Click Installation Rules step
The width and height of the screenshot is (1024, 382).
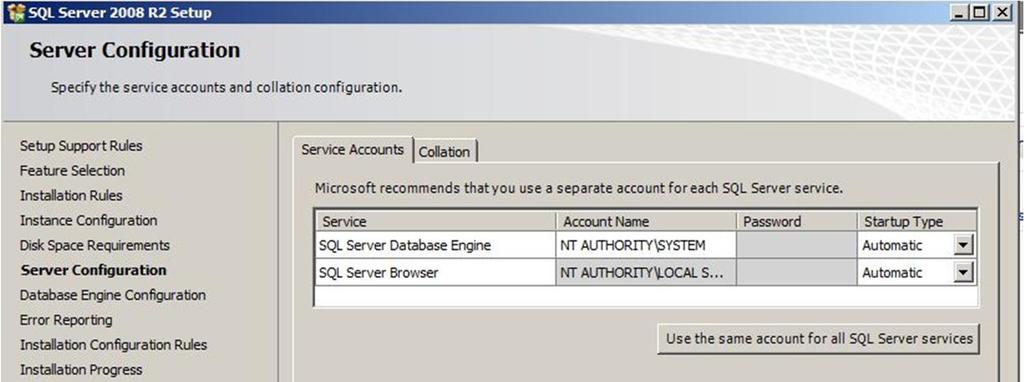[71, 195]
